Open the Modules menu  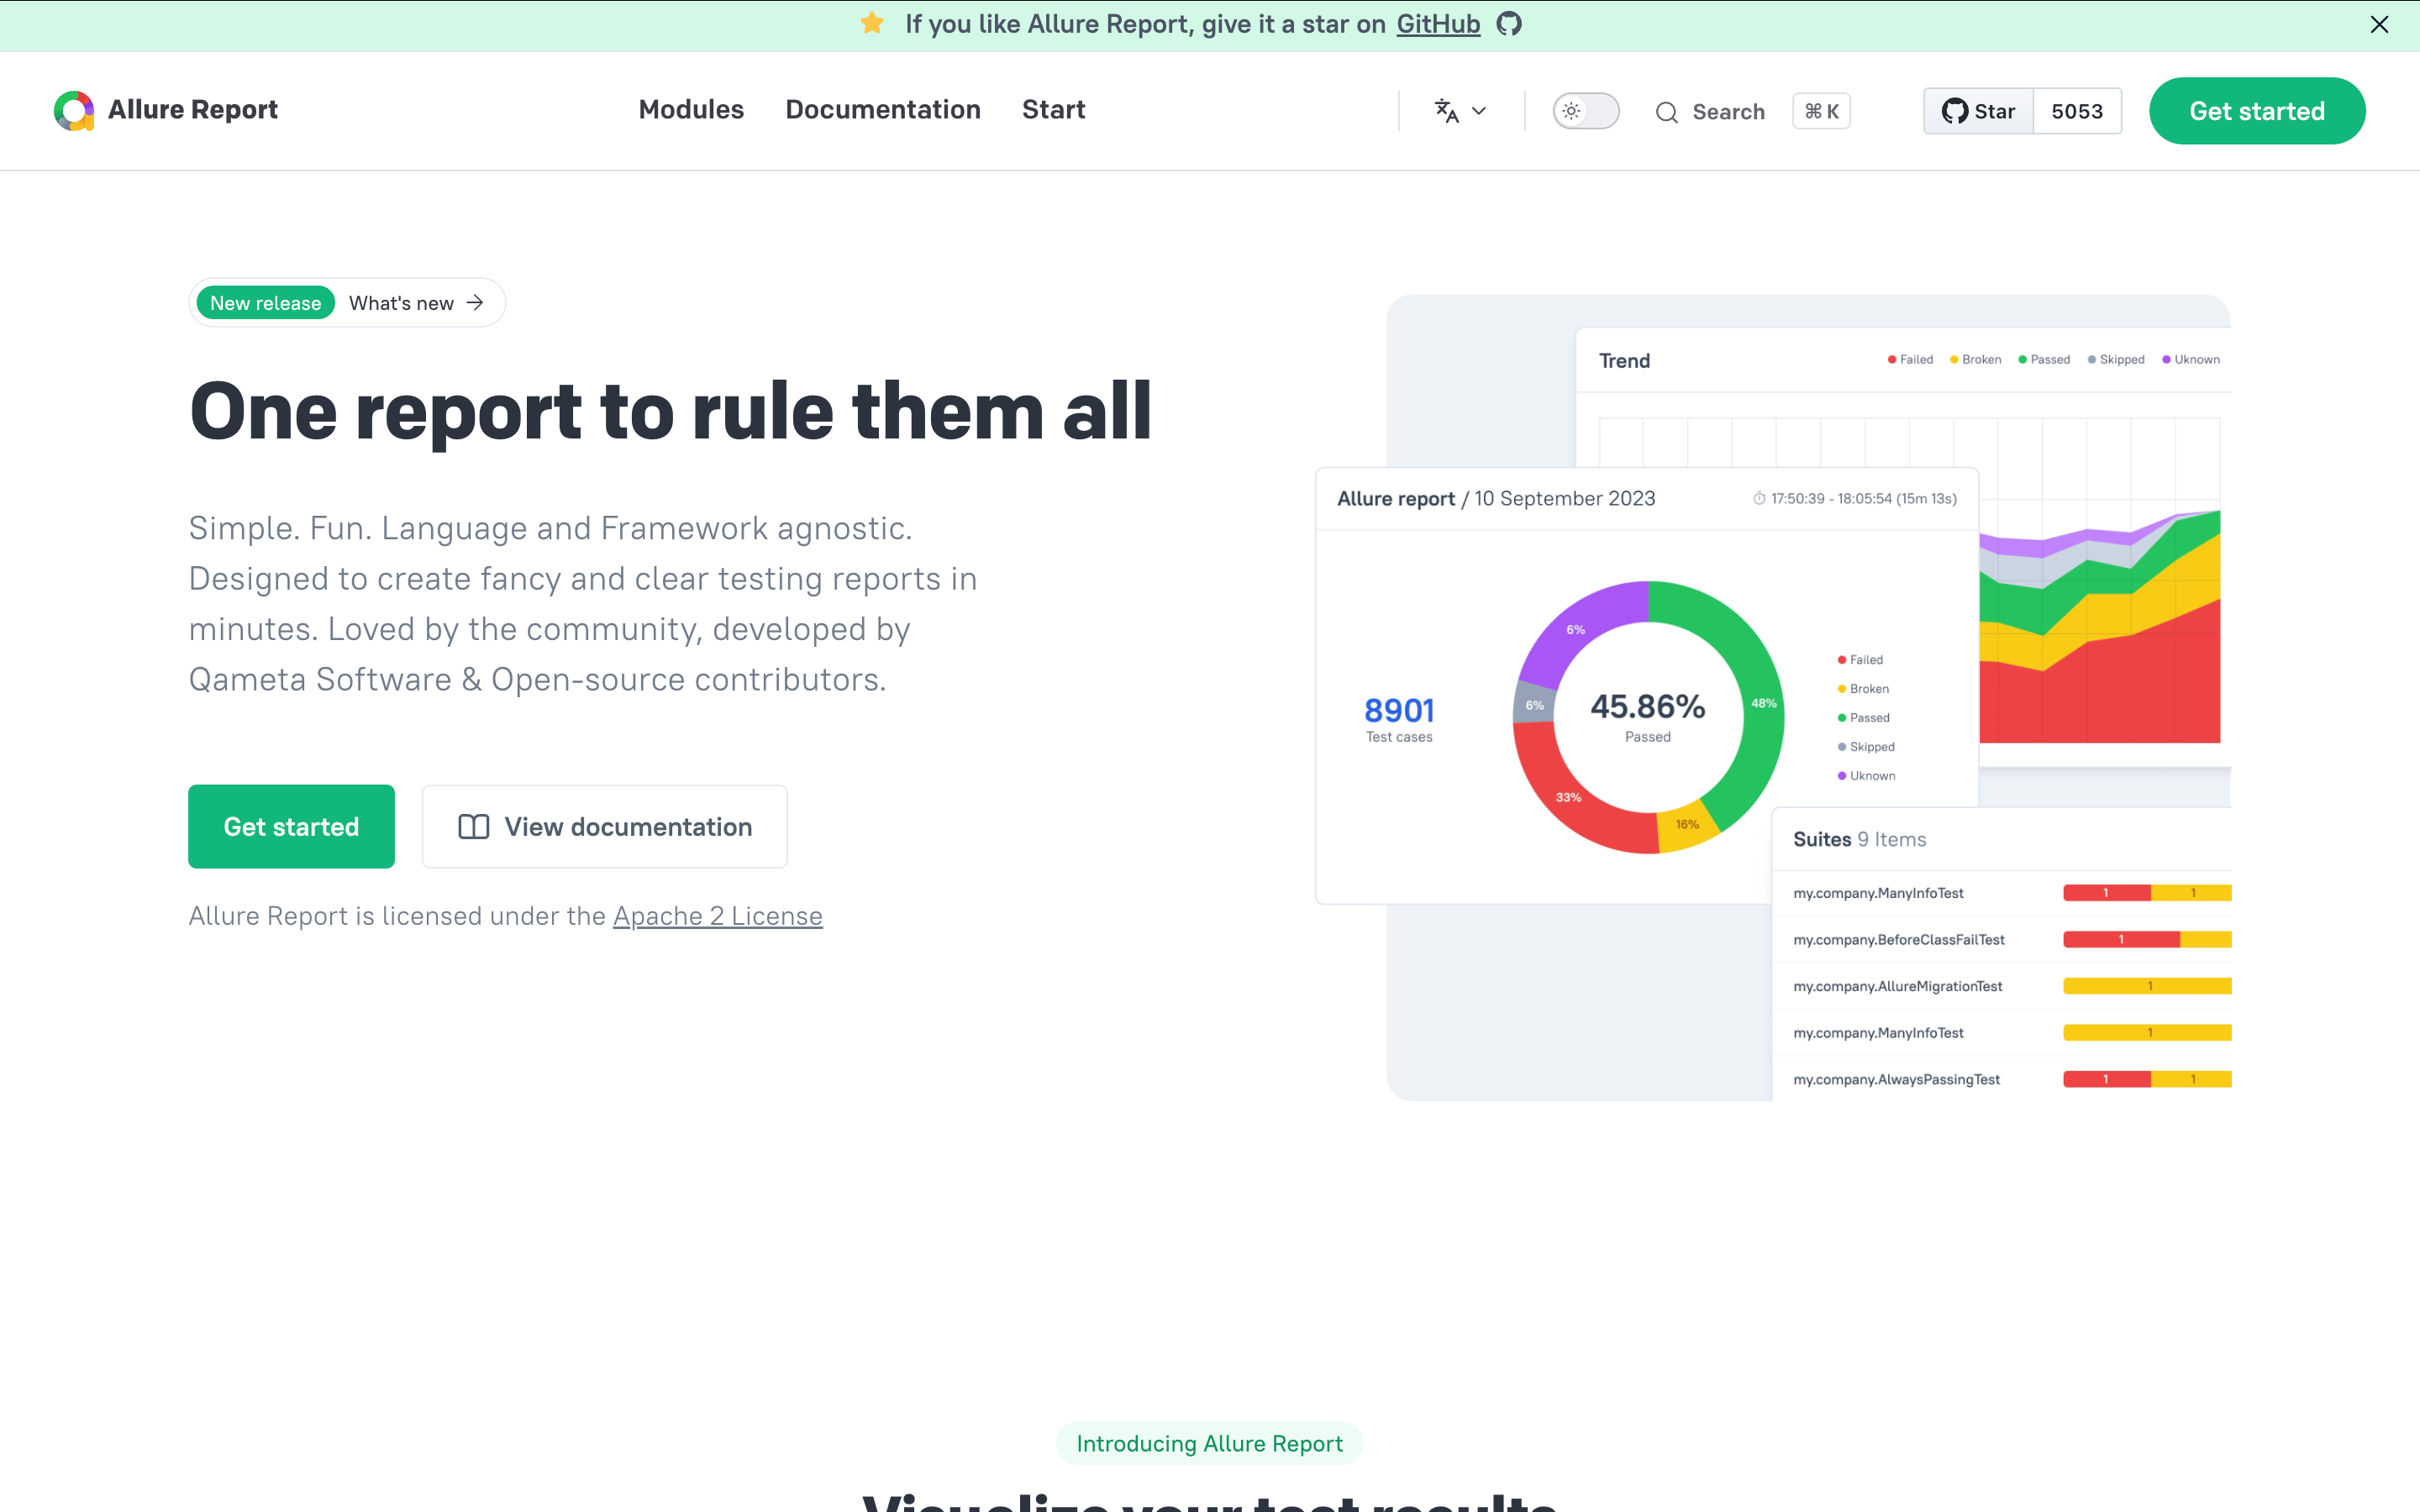[691, 110]
